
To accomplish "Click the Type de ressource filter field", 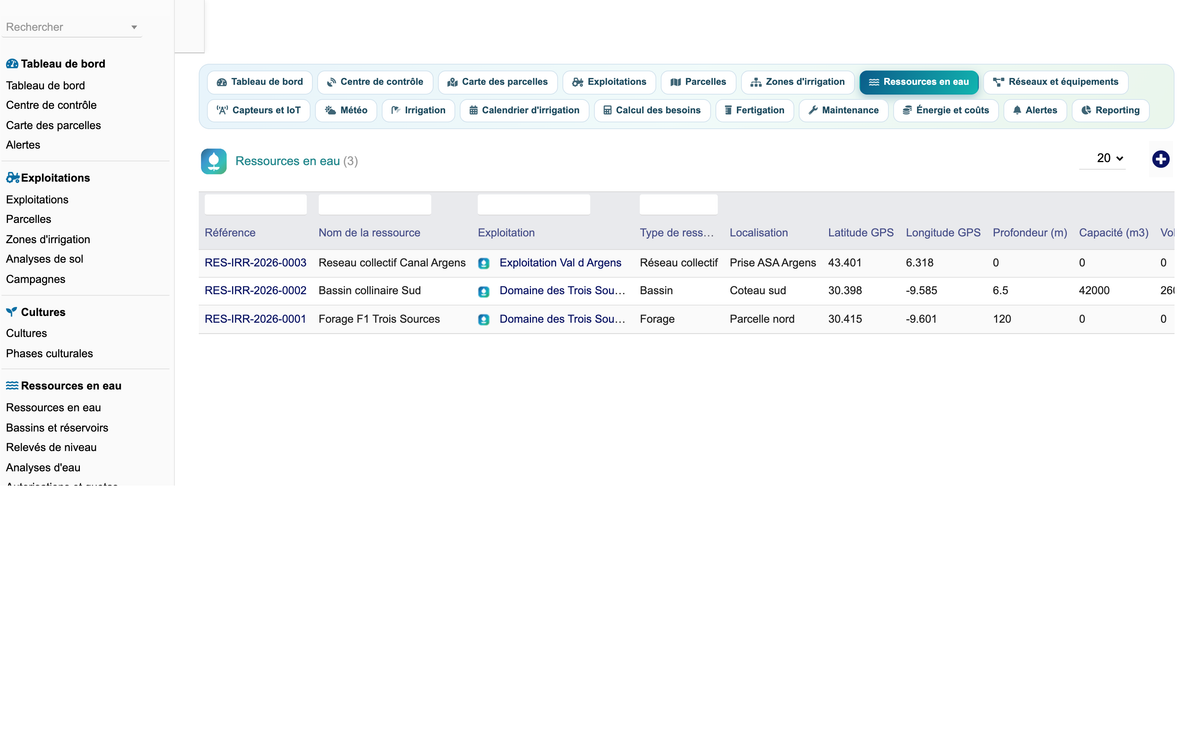I will pos(679,204).
